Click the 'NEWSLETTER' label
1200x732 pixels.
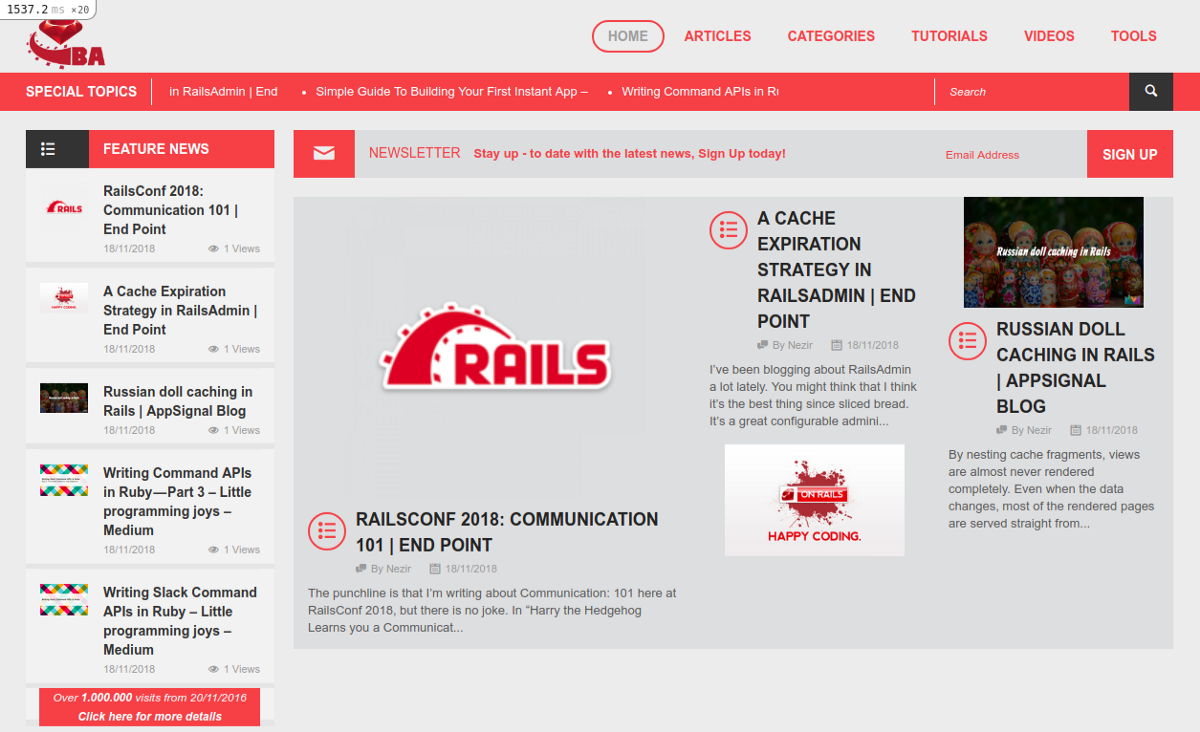click(x=414, y=153)
